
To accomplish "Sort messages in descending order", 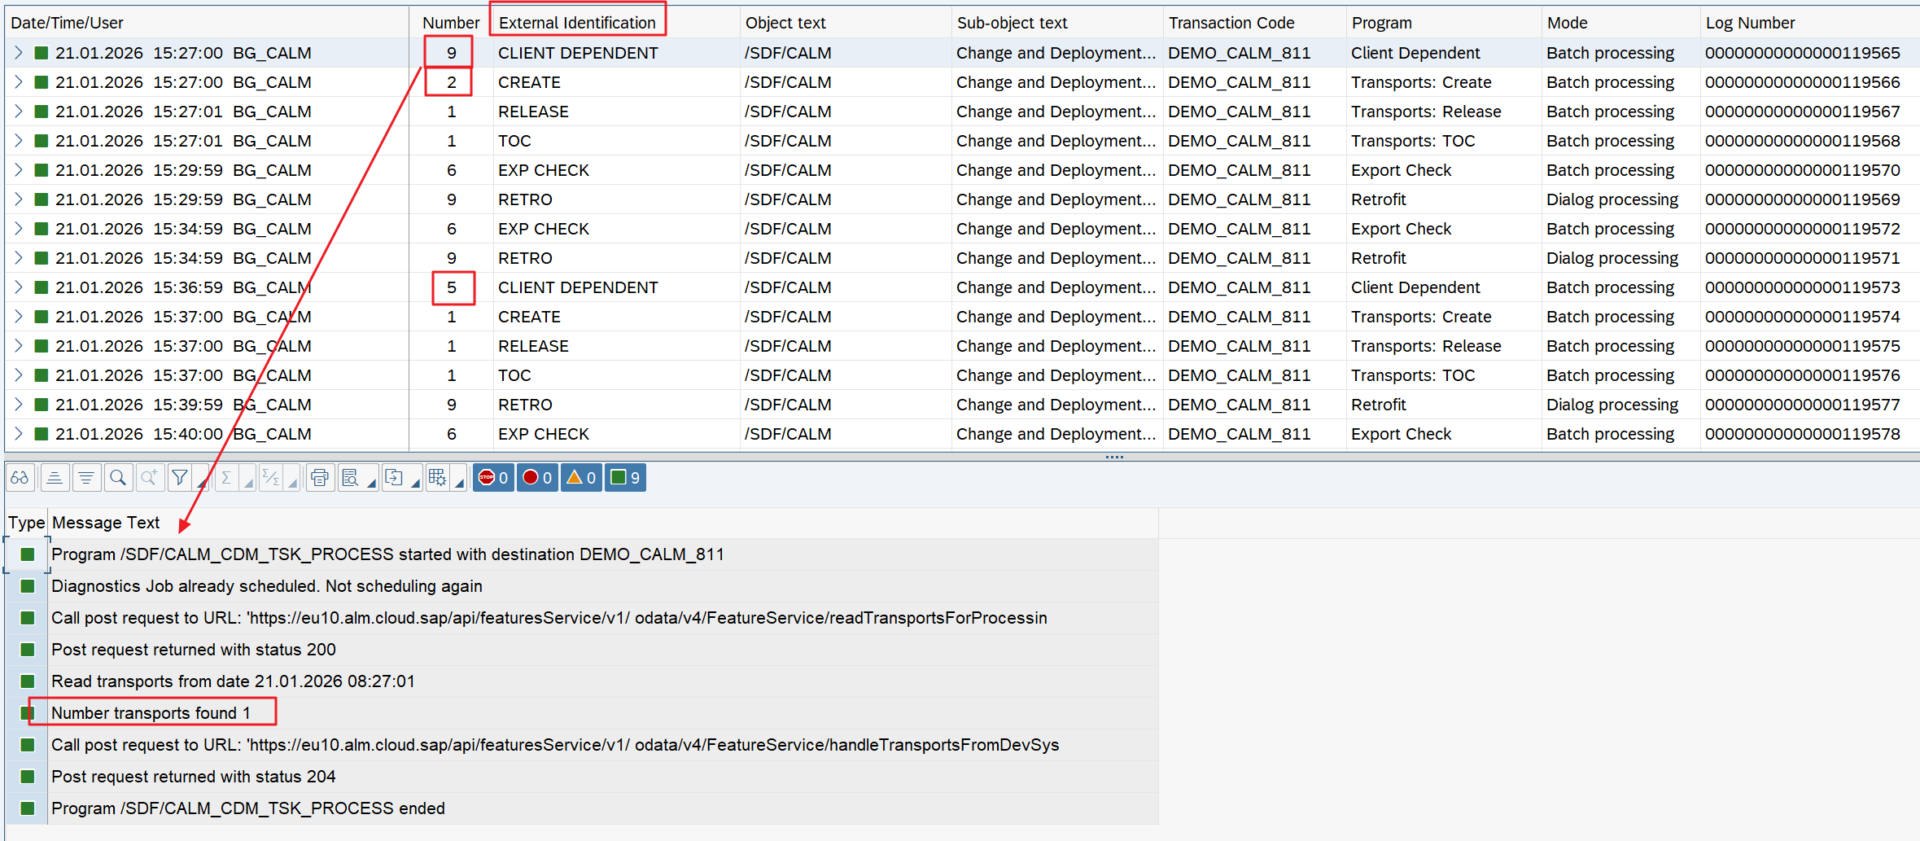I will 87,478.
